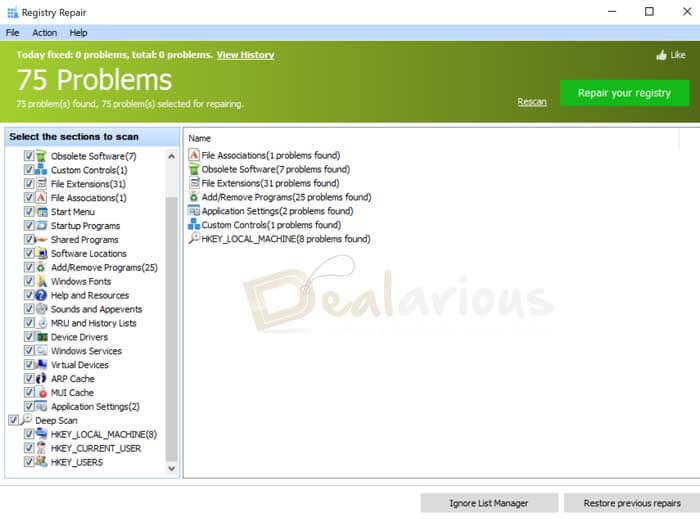Viewport: 700px width, 519px height.
Task: Click the HKEY_LOCAL_MACHINE icon in sidebar
Action: click(41, 434)
